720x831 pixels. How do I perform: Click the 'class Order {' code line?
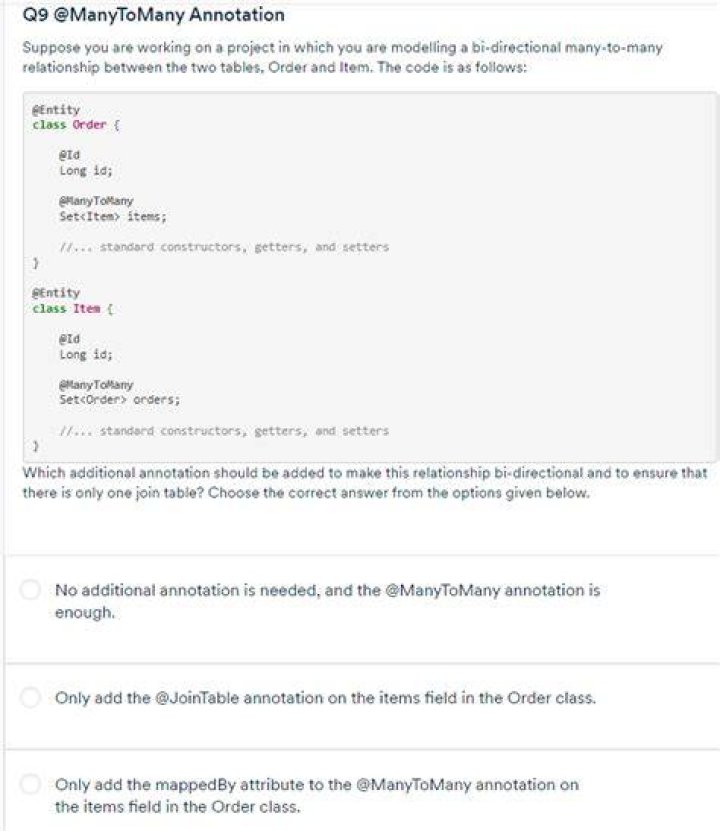76,125
